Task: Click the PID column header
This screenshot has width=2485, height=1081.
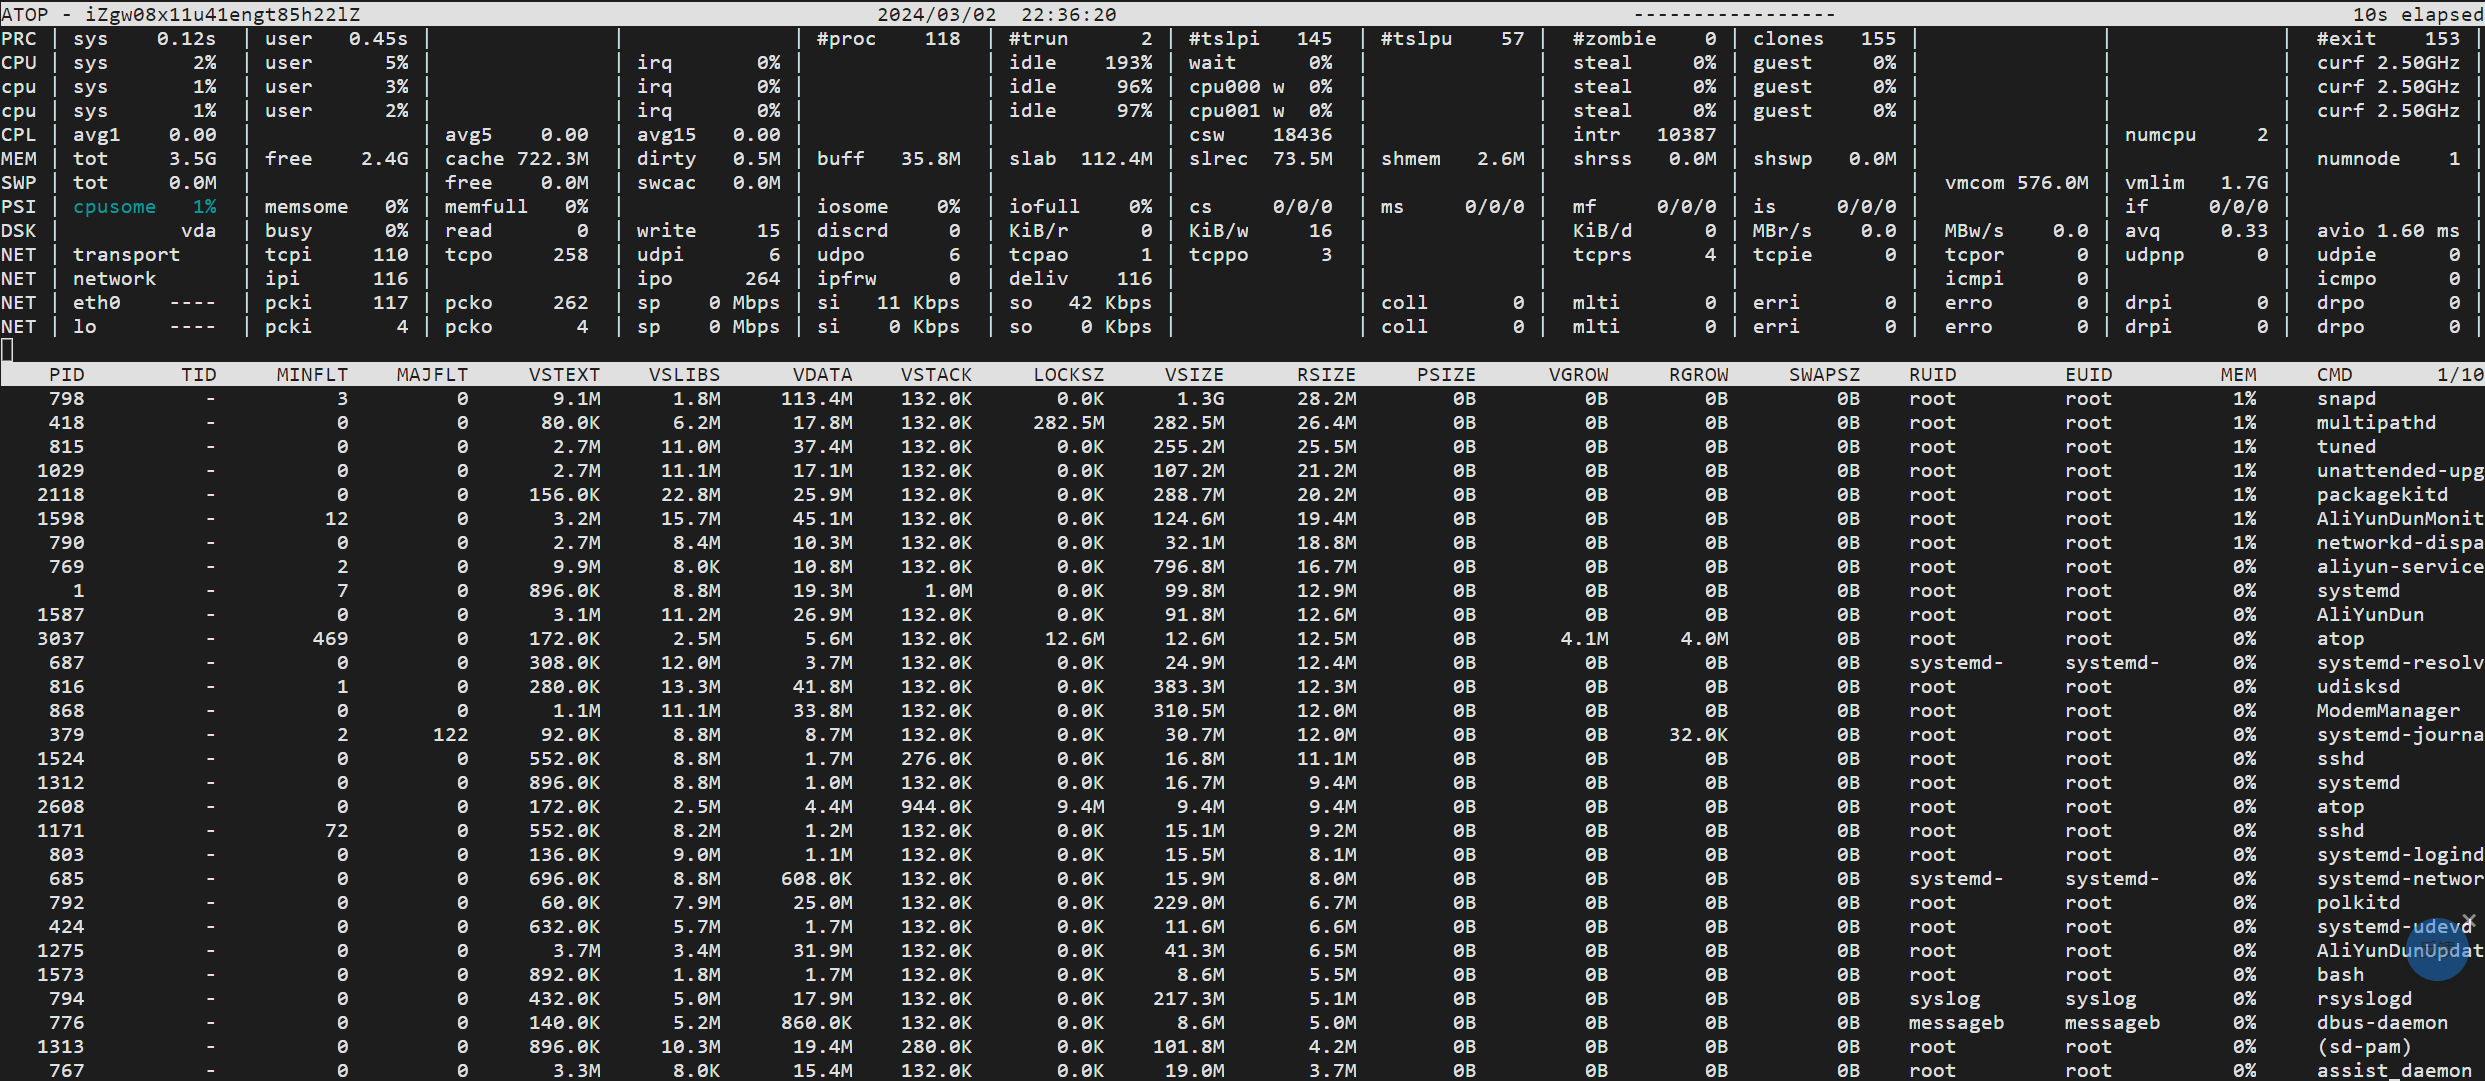Action: (x=66, y=374)
